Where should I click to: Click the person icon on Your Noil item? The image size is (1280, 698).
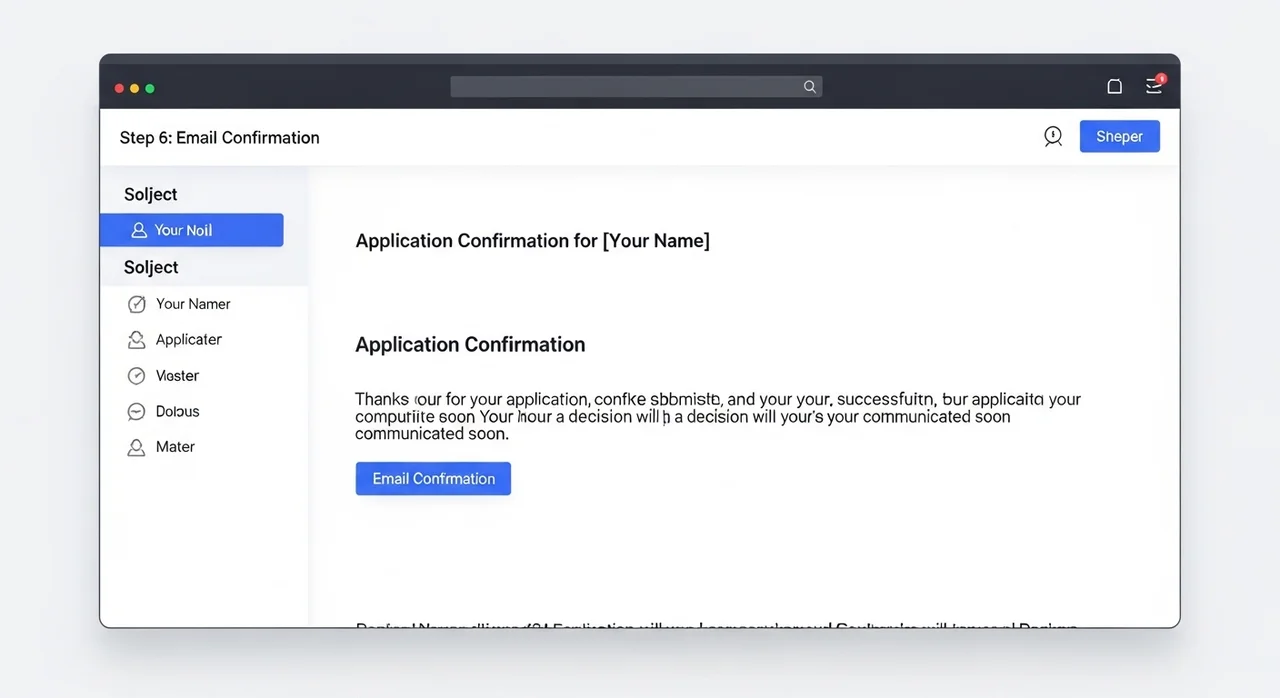tap(139, 230)
